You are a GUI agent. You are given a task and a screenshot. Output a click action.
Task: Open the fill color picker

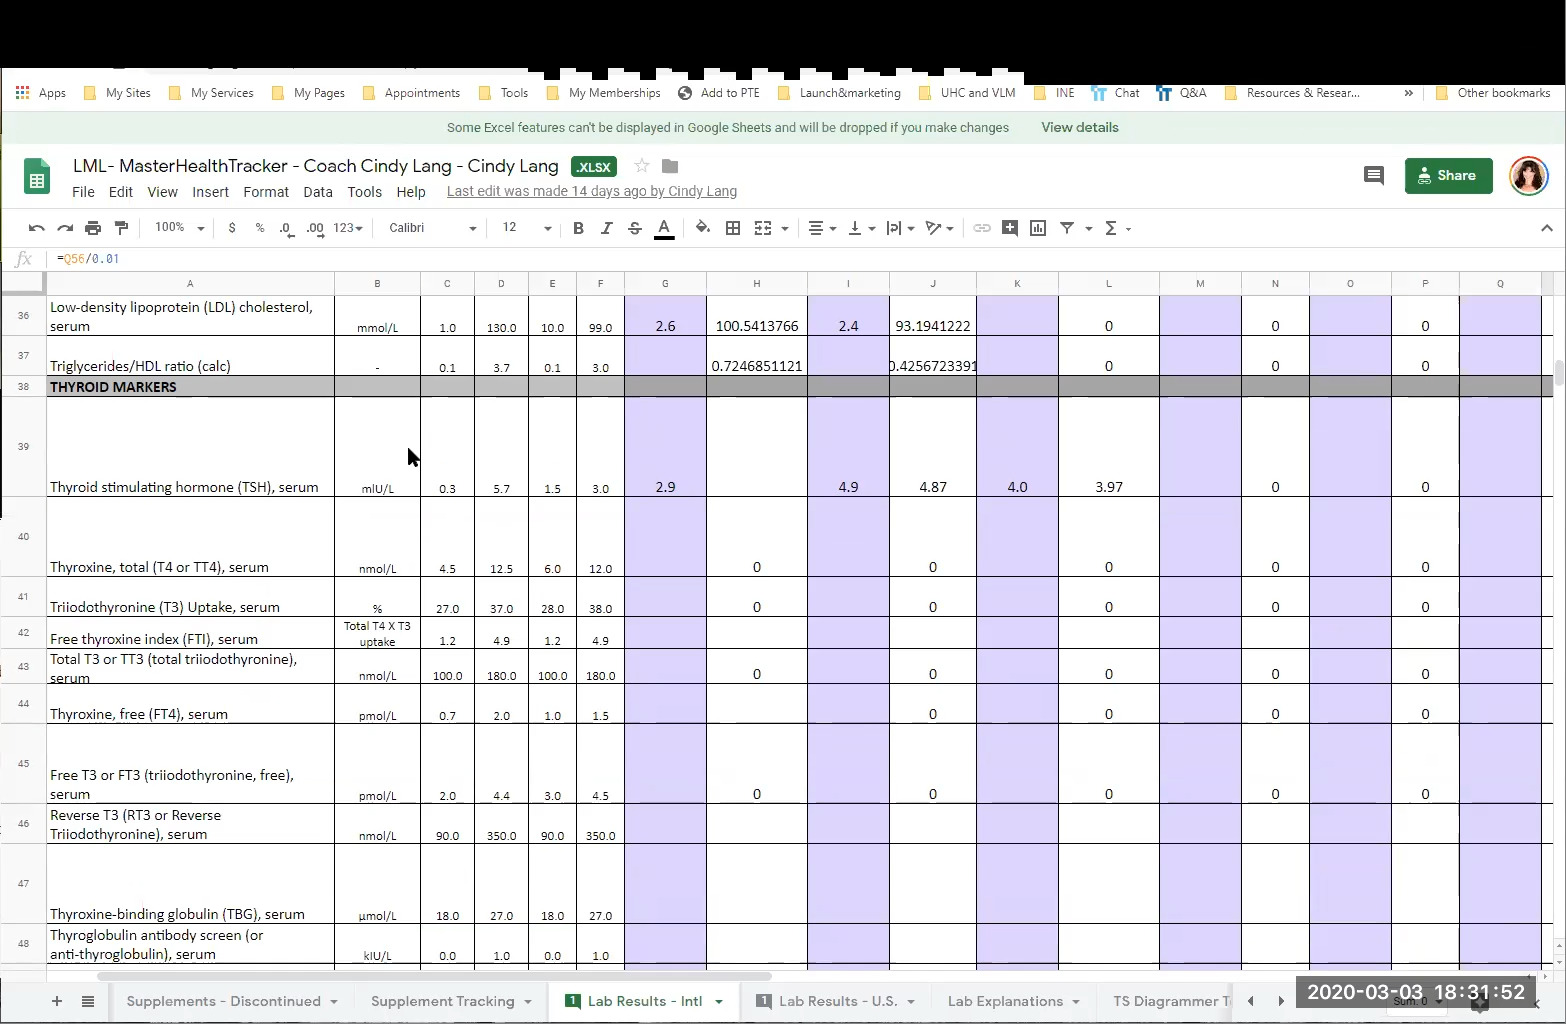703,229
